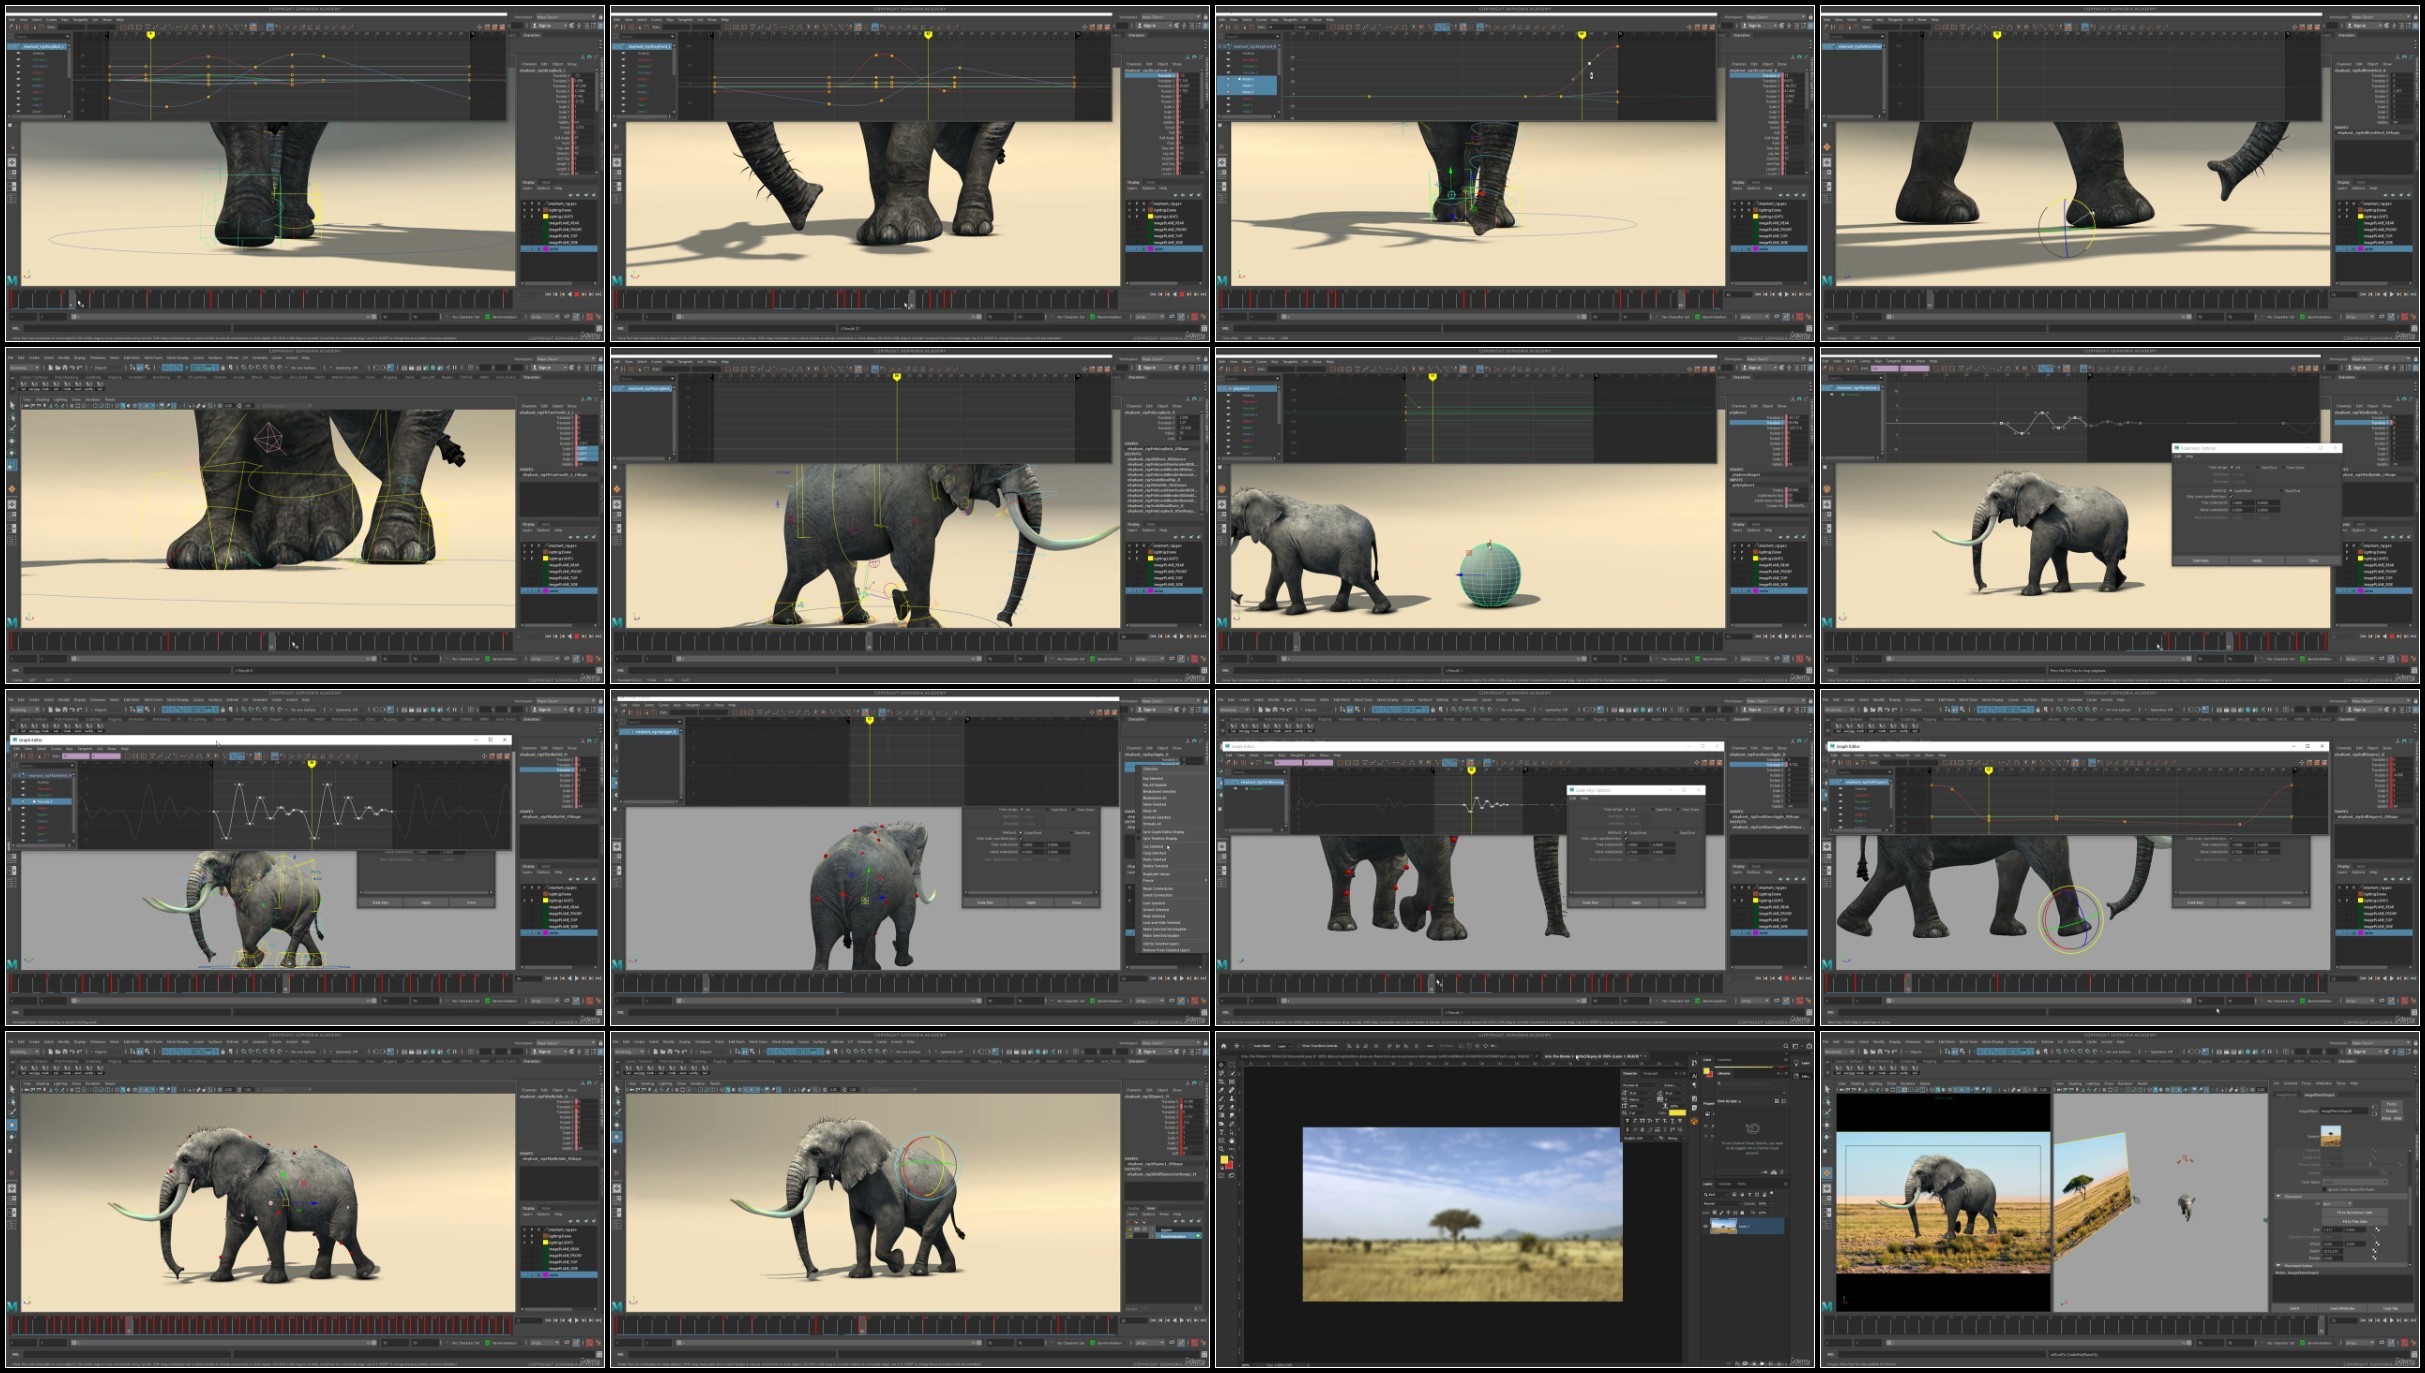Open Photoshop's yellow foreground color swatch

point(1224,1159)
